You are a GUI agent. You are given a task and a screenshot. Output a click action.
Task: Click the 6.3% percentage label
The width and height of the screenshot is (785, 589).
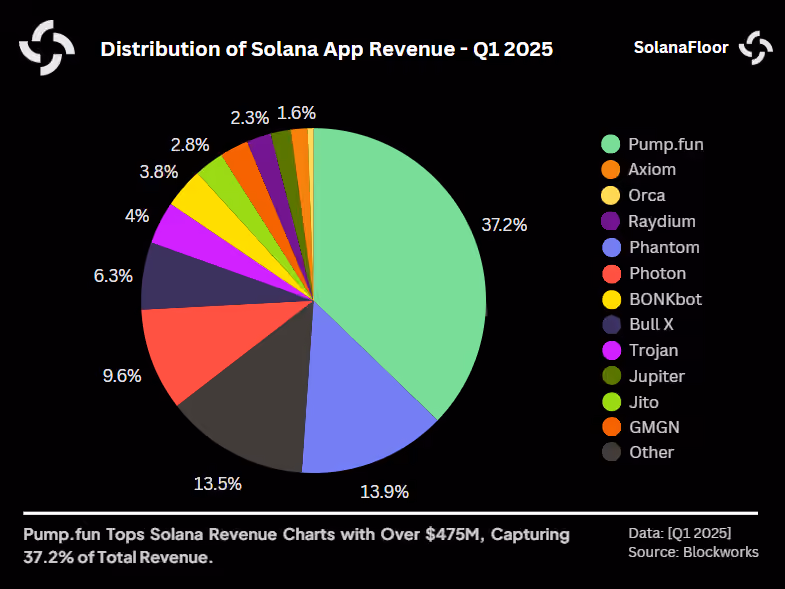click(x=113, y=276)
